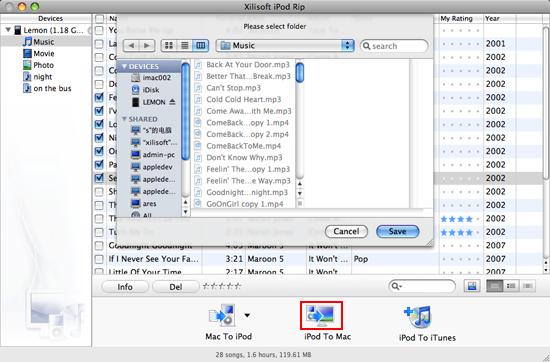Switch folder dialog to icon view
Screen dimensions: 550x362
169,45
